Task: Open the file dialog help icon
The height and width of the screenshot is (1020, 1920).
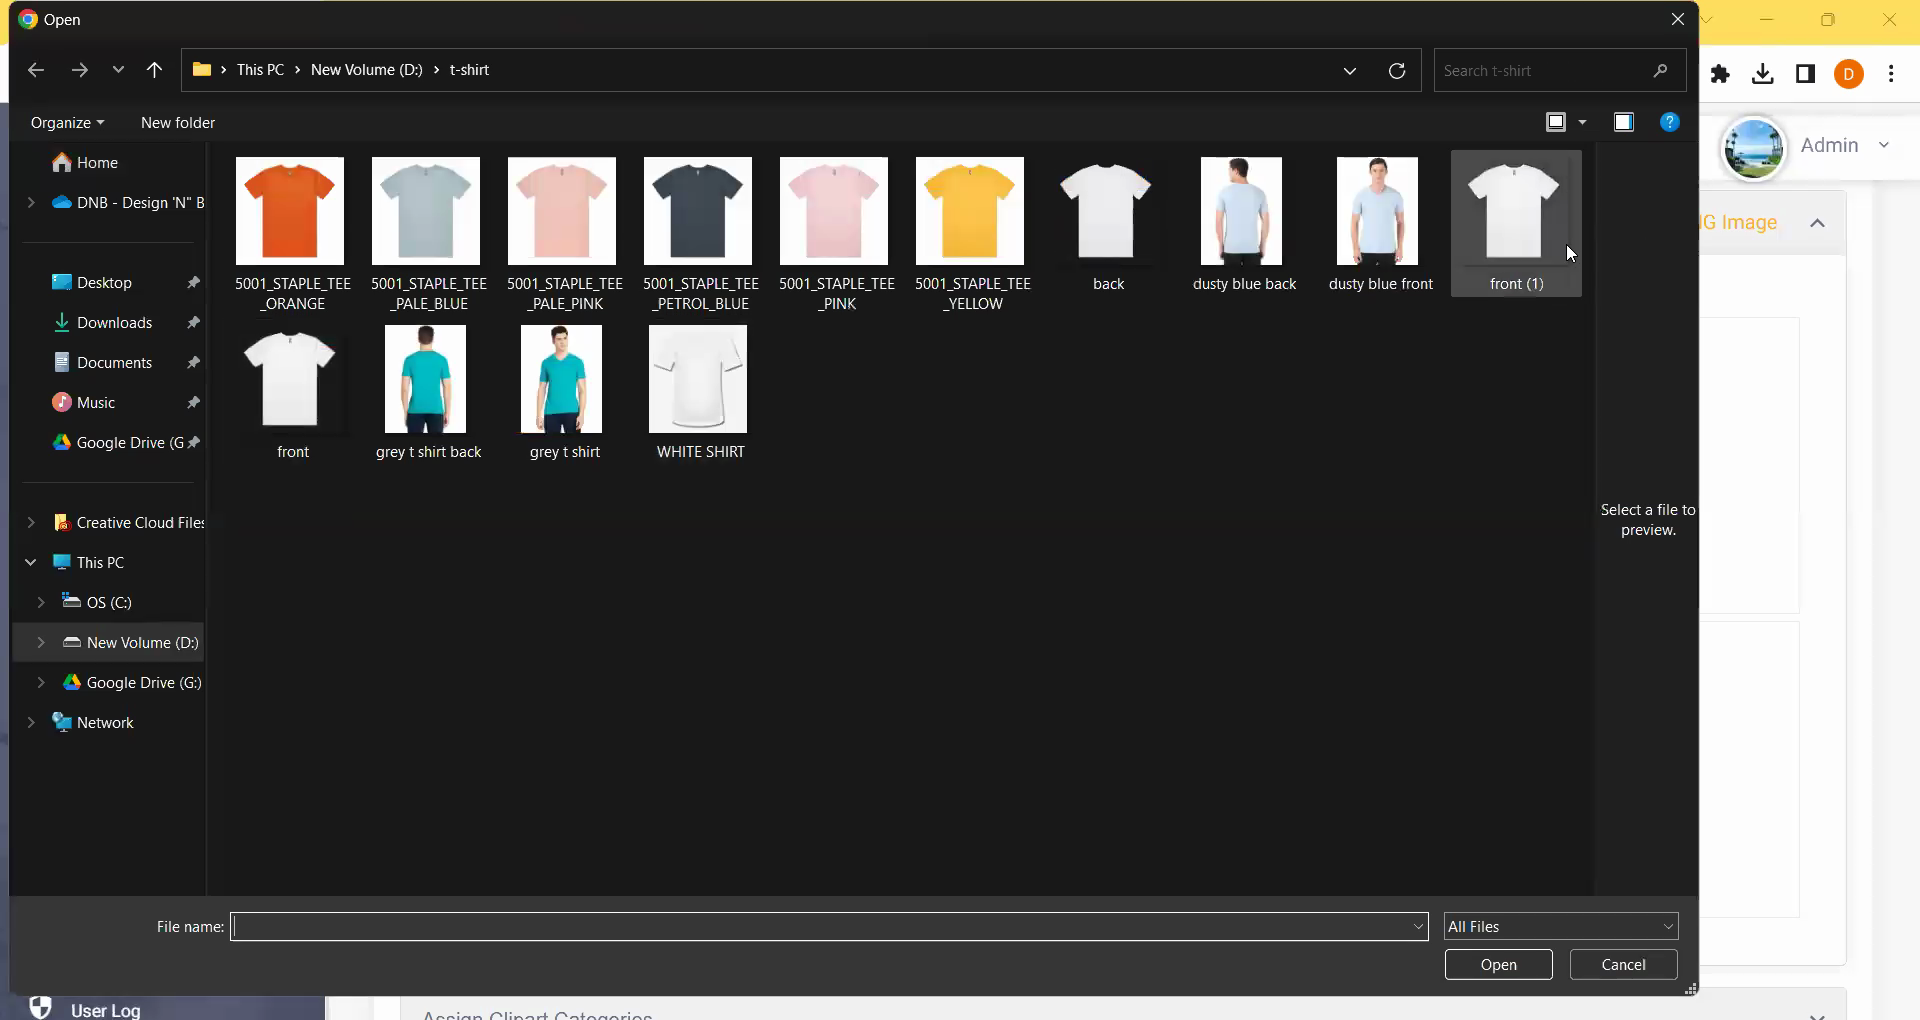Action: [x=1669, y=122]
